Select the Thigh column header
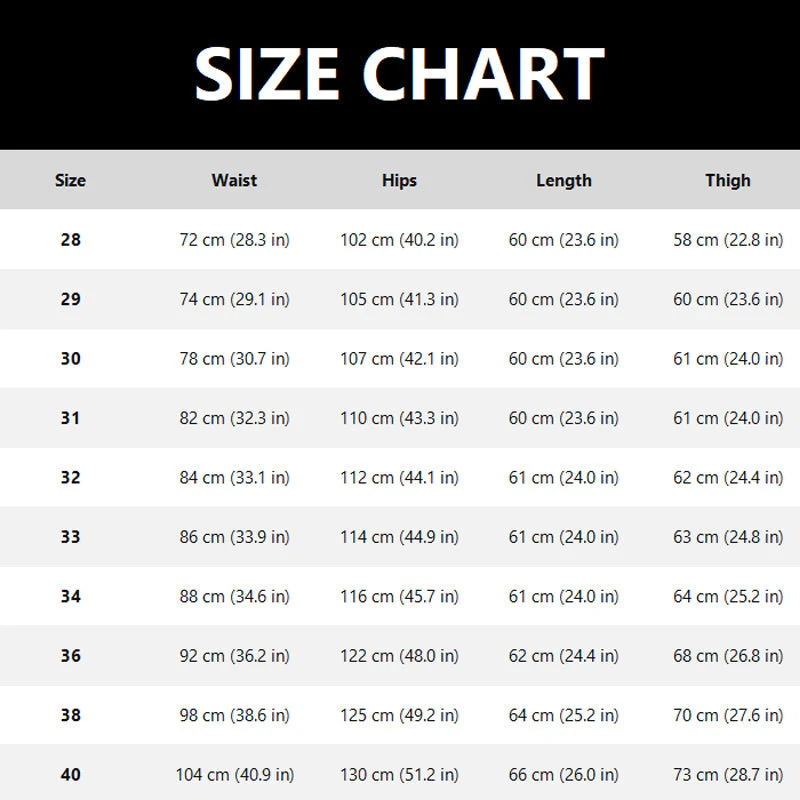 728,180
